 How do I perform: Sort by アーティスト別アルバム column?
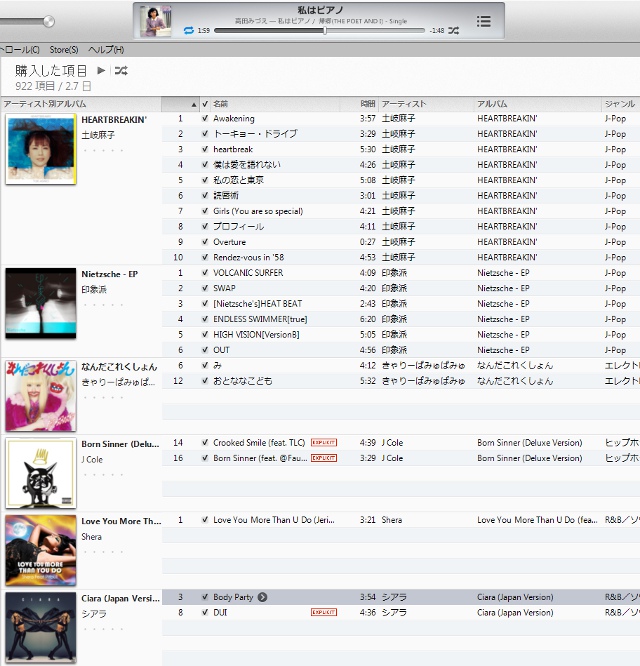(81, 104)
